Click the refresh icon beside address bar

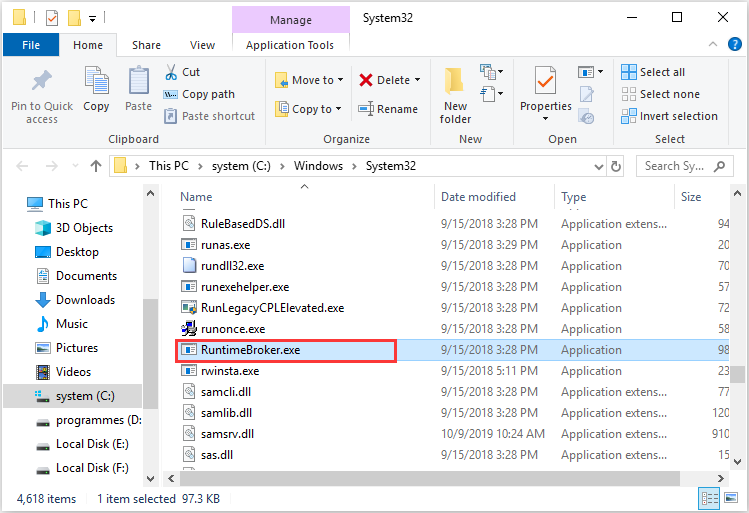tap(616, 166)
